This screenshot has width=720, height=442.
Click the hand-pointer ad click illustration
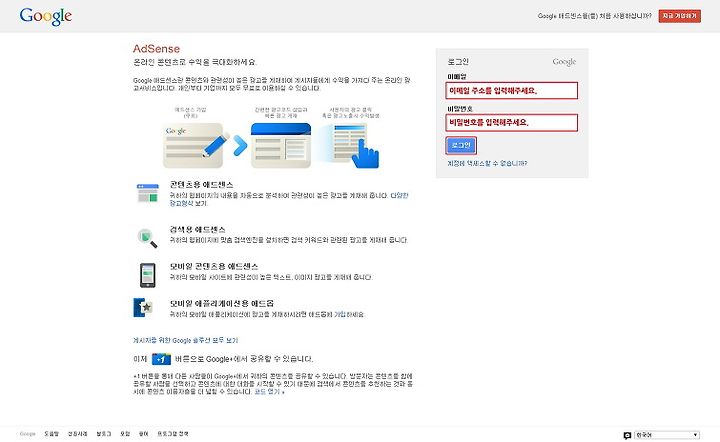[354, 146]
